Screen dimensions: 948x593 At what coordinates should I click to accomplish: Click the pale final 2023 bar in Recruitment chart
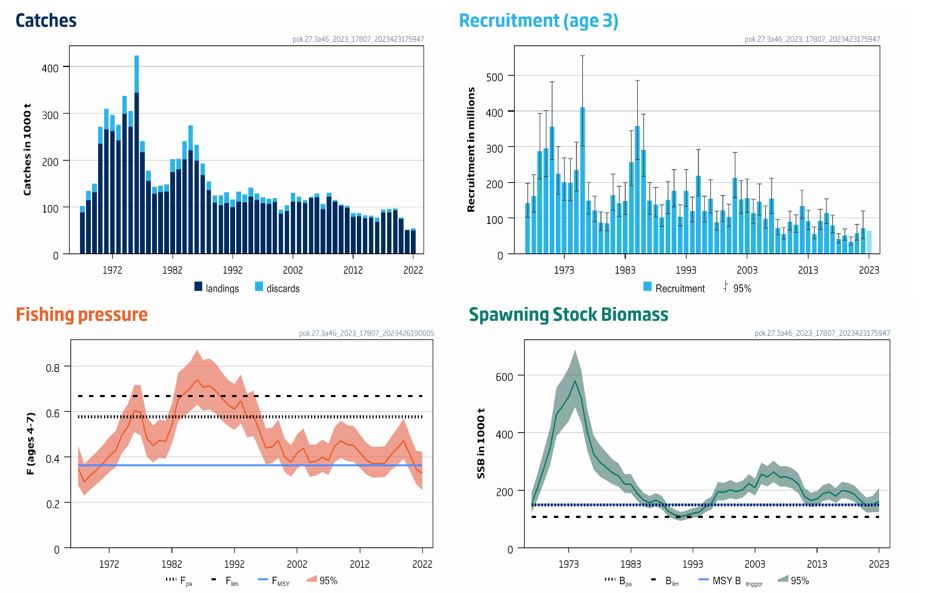(x=869, y=242)
